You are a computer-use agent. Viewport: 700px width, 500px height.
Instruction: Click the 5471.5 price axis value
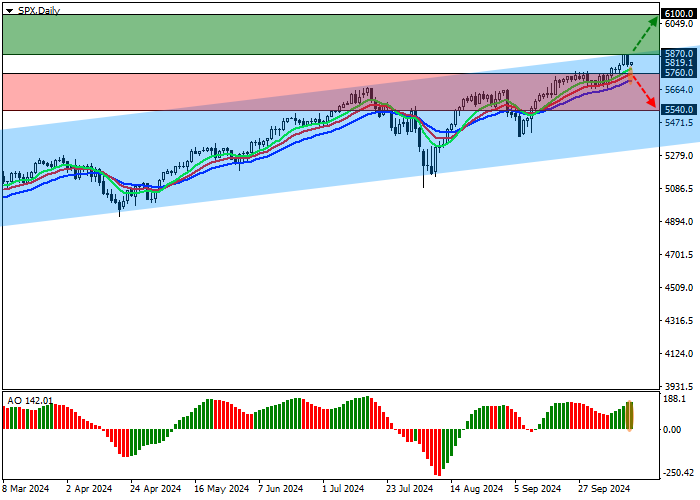(679, 122)
